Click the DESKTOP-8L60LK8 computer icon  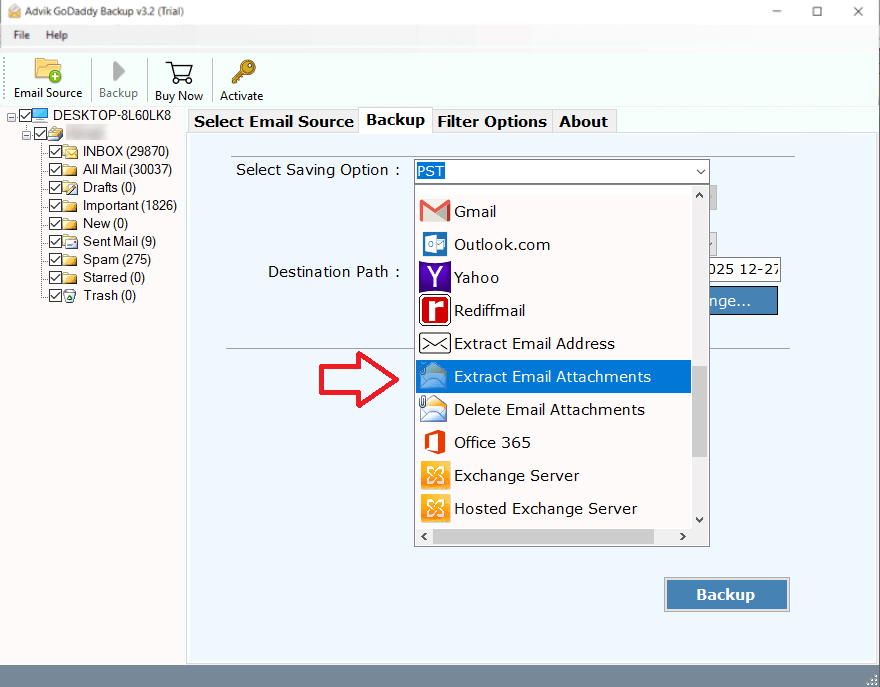coord(40,115)
